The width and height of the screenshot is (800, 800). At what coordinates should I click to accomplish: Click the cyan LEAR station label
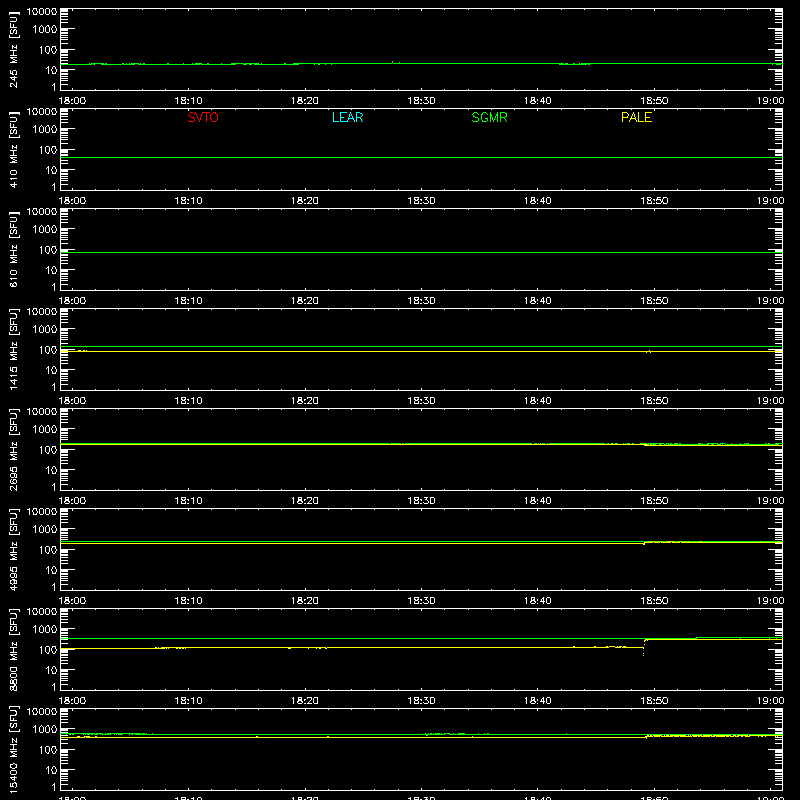pyautogui.click(x=347, y=117)
